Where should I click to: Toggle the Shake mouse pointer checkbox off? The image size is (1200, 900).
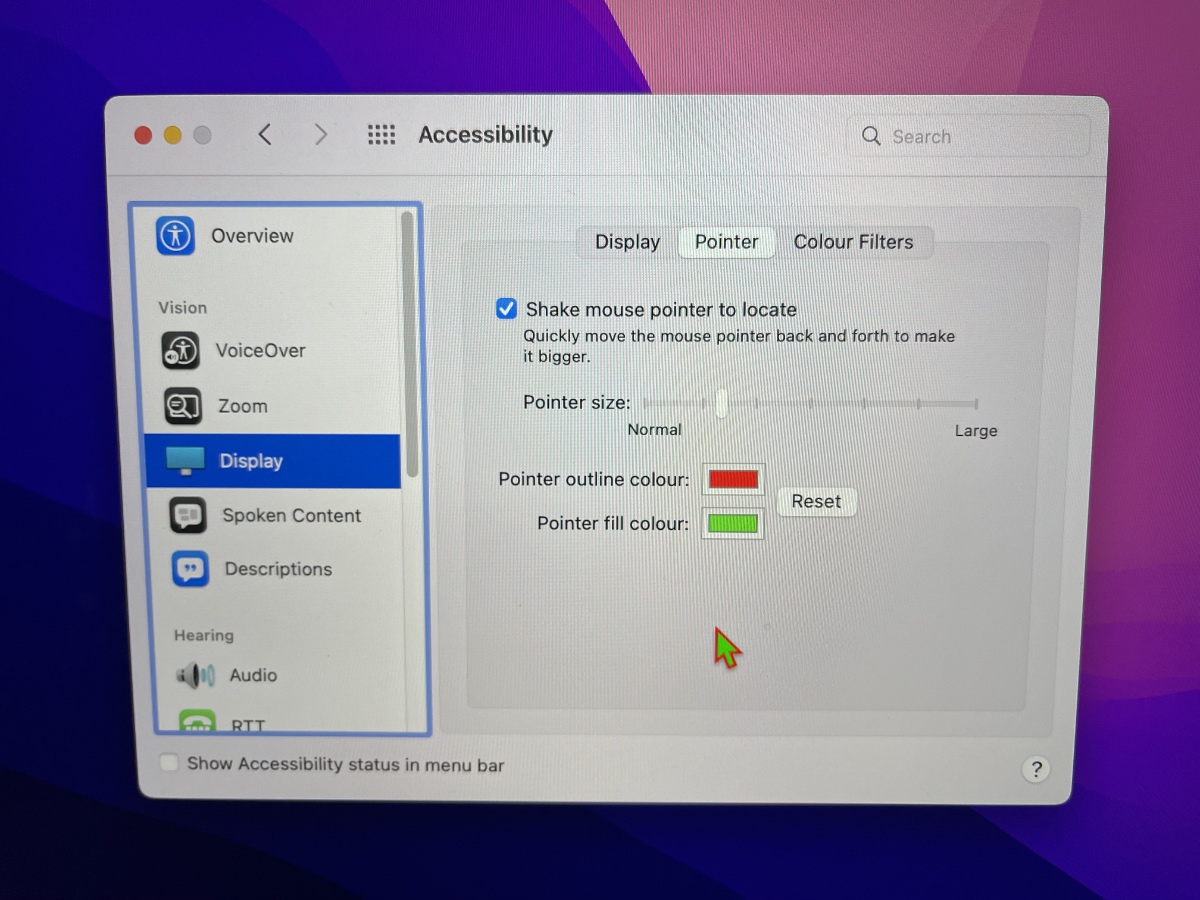coord(506,309)
